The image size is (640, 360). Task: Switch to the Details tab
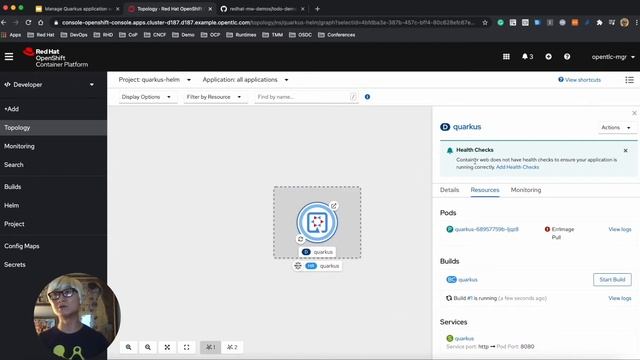[449, 190]
